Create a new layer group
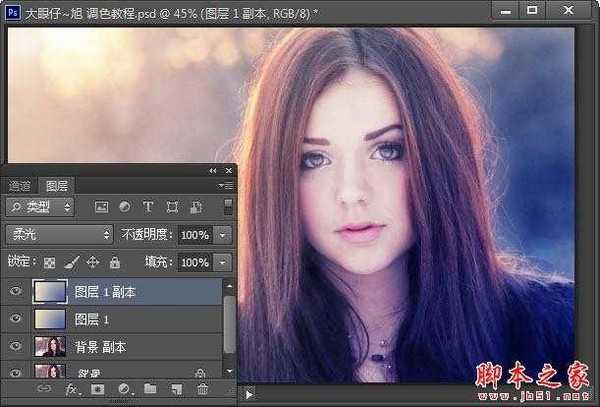The width and height of the screenshot is (600, 407). pos(150,388)
